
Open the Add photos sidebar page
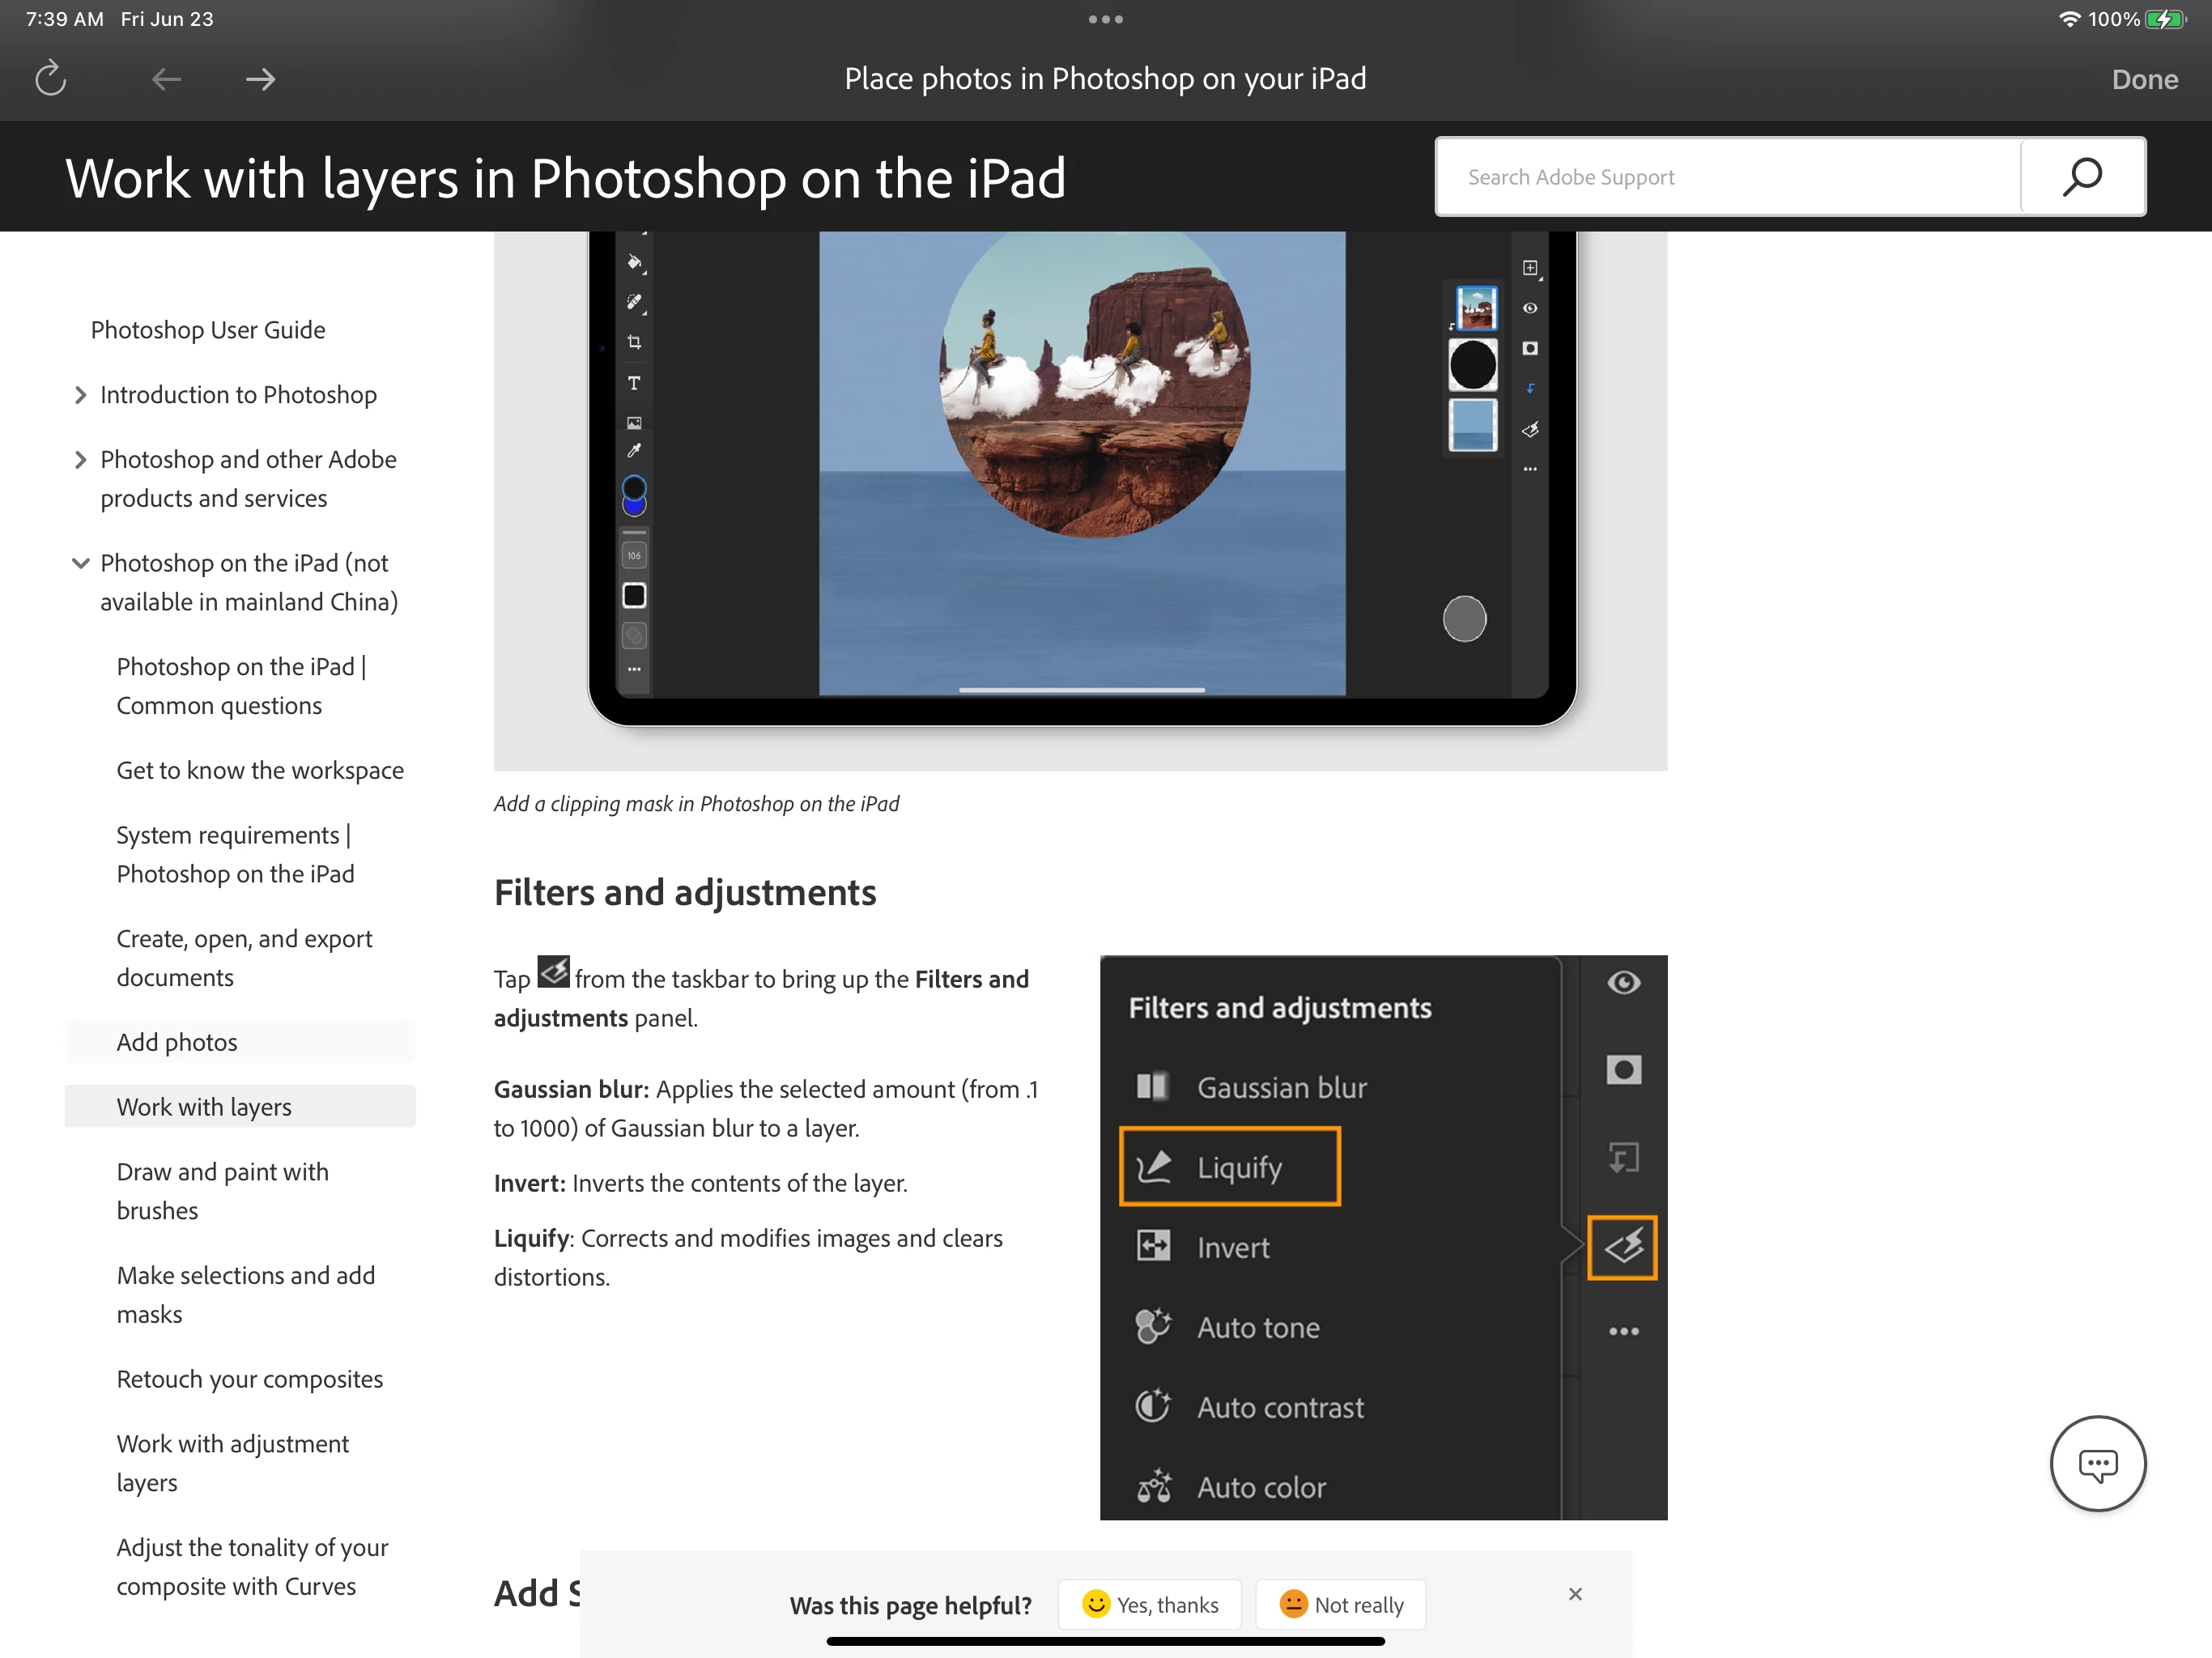[177, 1042]
